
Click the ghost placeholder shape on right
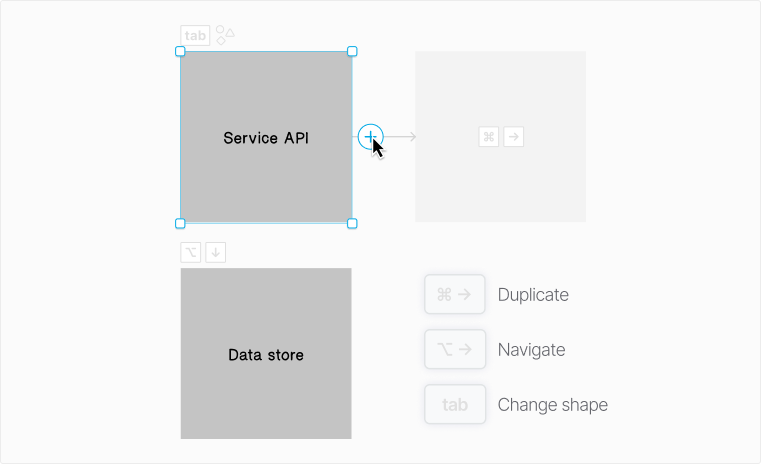[x=500, y=137]
